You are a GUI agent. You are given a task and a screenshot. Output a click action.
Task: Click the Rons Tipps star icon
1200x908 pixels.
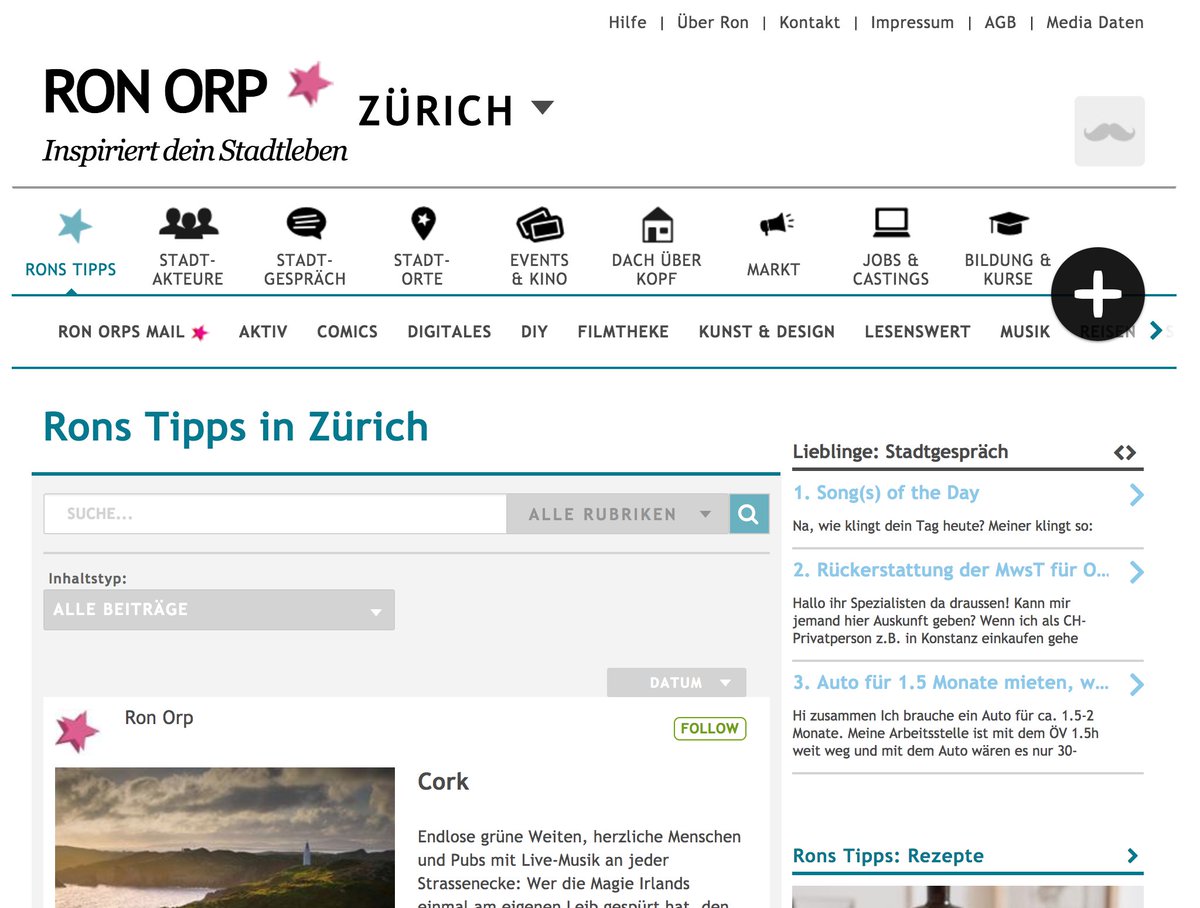75,226
